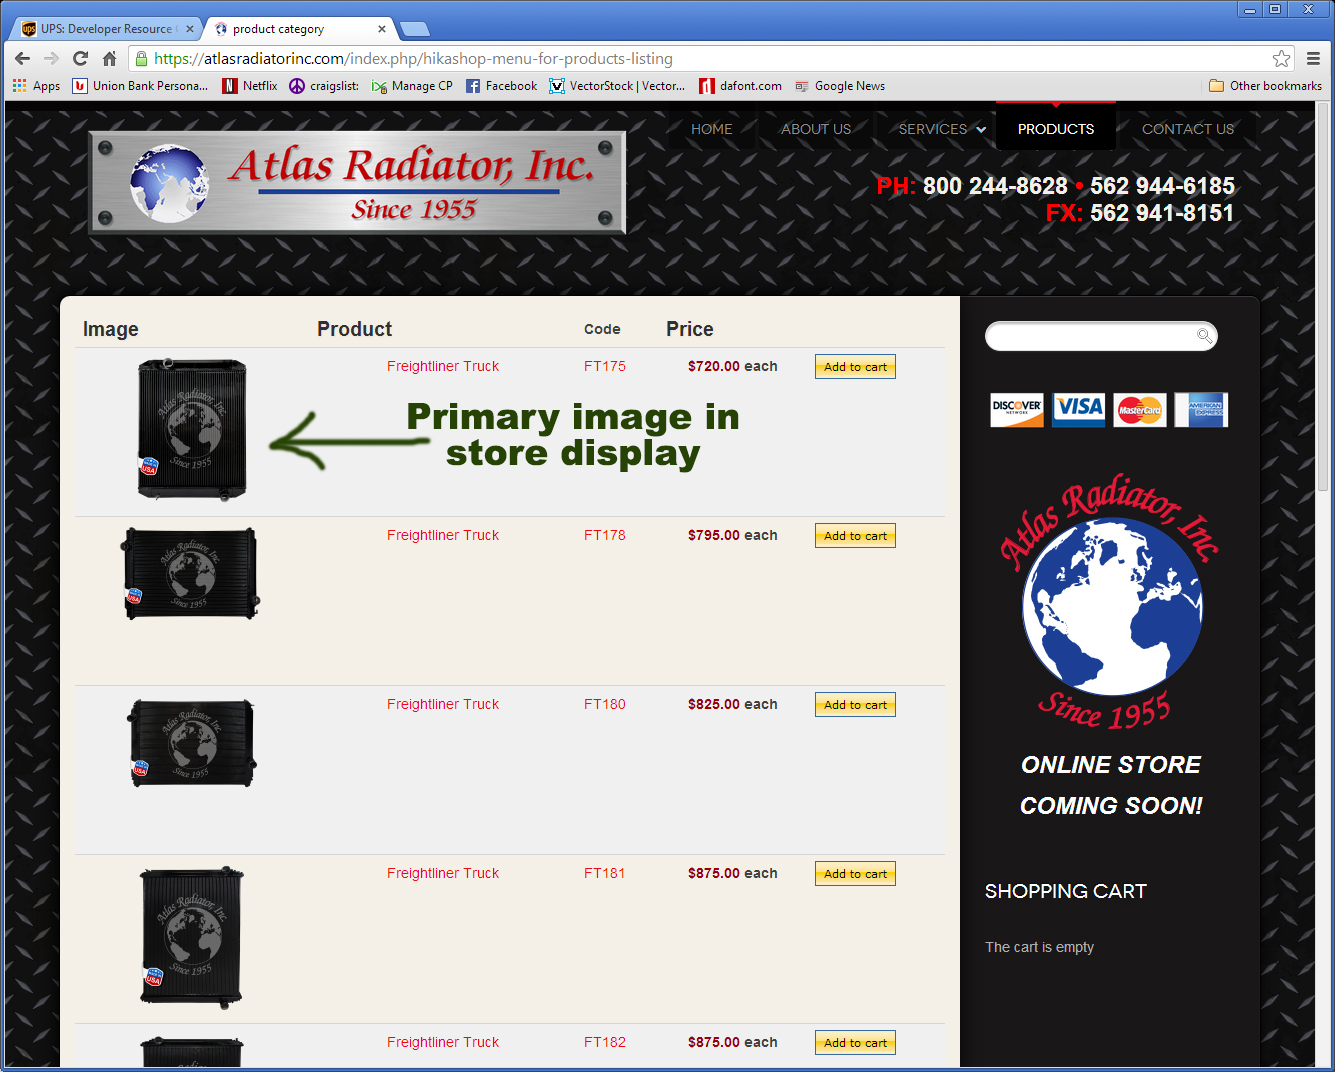Click the FT181 product code

[605, 873]
